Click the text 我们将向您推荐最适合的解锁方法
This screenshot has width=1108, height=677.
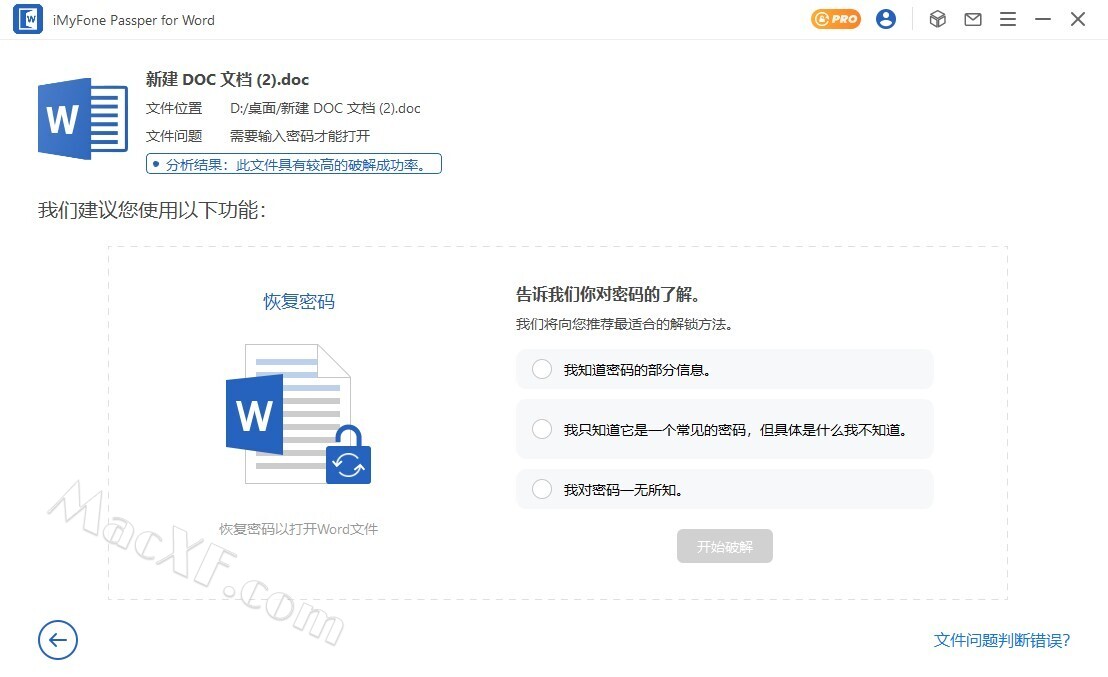[625, 324]
